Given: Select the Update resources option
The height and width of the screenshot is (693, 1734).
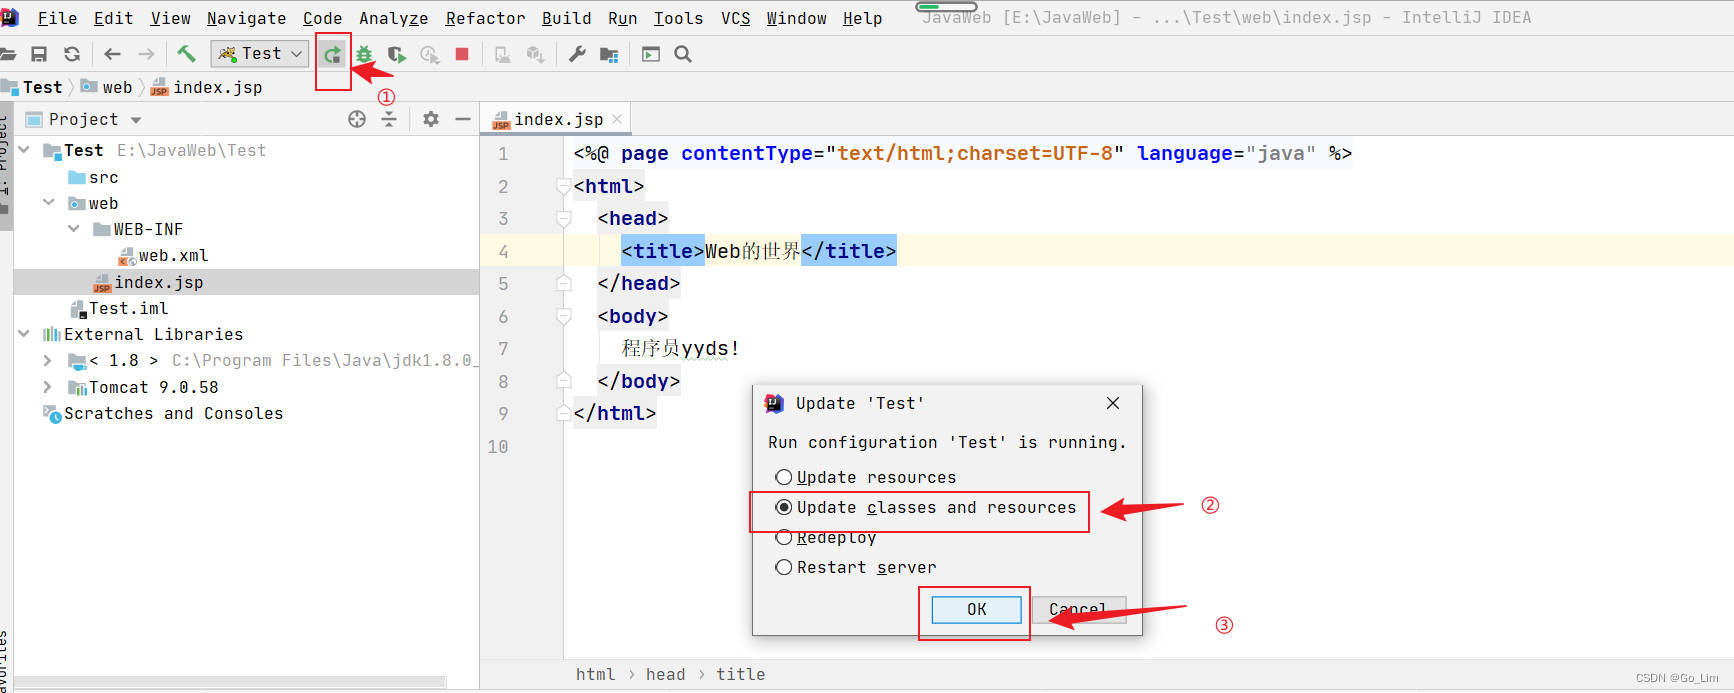Looking at the screenshot, I should (x=866, y=477).
